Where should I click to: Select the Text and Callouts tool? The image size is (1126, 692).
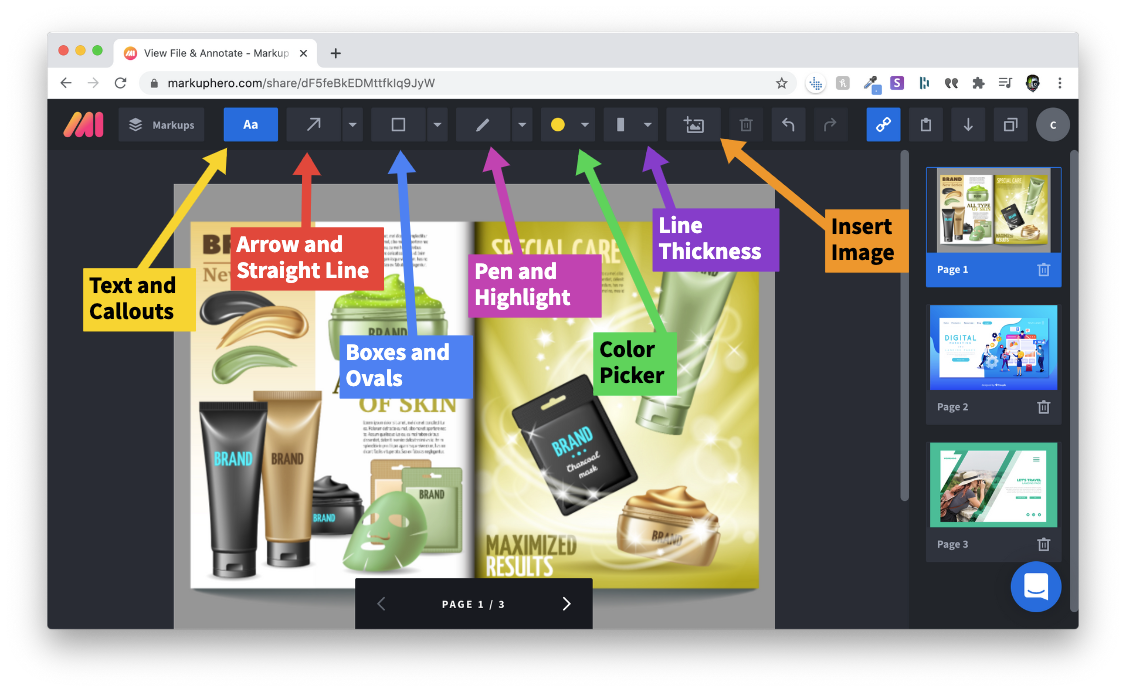click(x=250, y=124)
